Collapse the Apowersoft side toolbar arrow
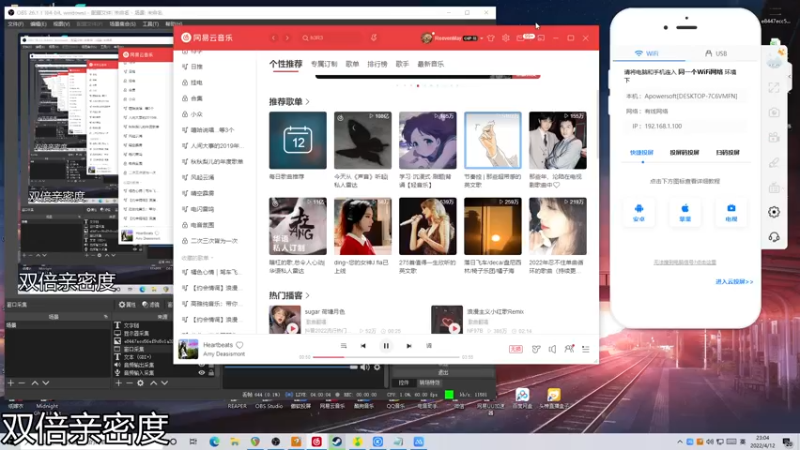800x450 pixels. pos(789,77)
